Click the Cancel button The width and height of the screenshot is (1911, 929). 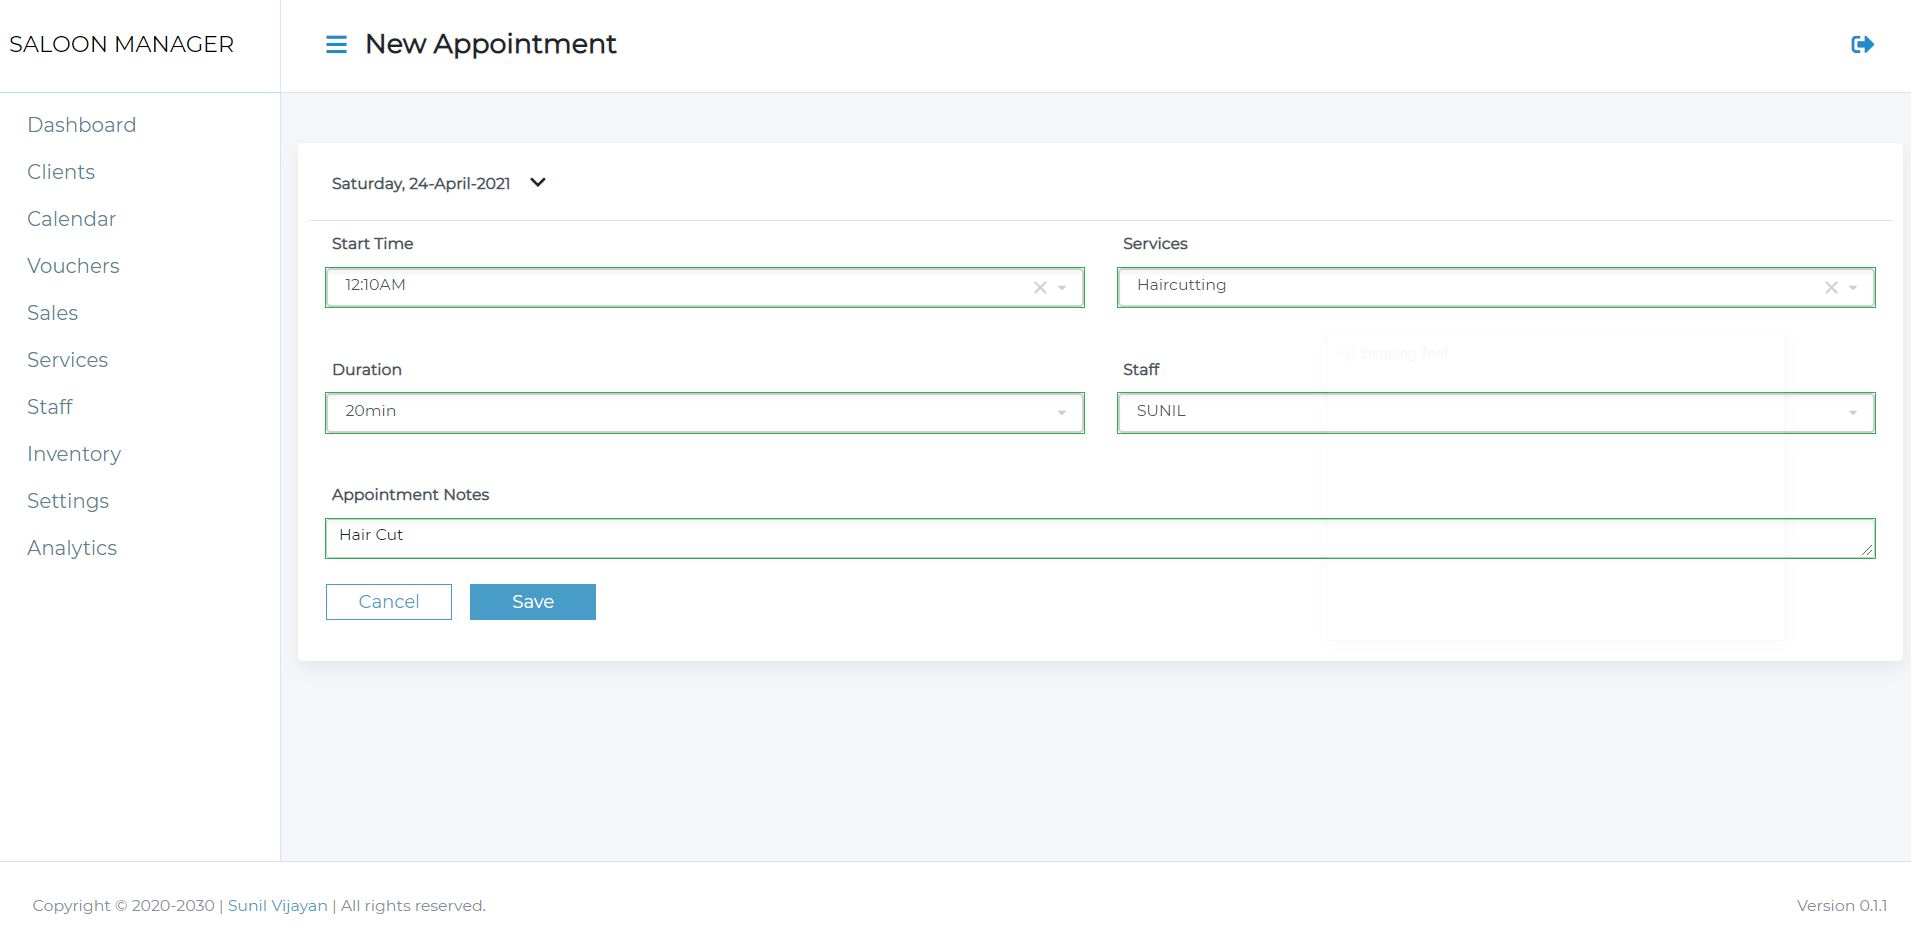(389, 602)
